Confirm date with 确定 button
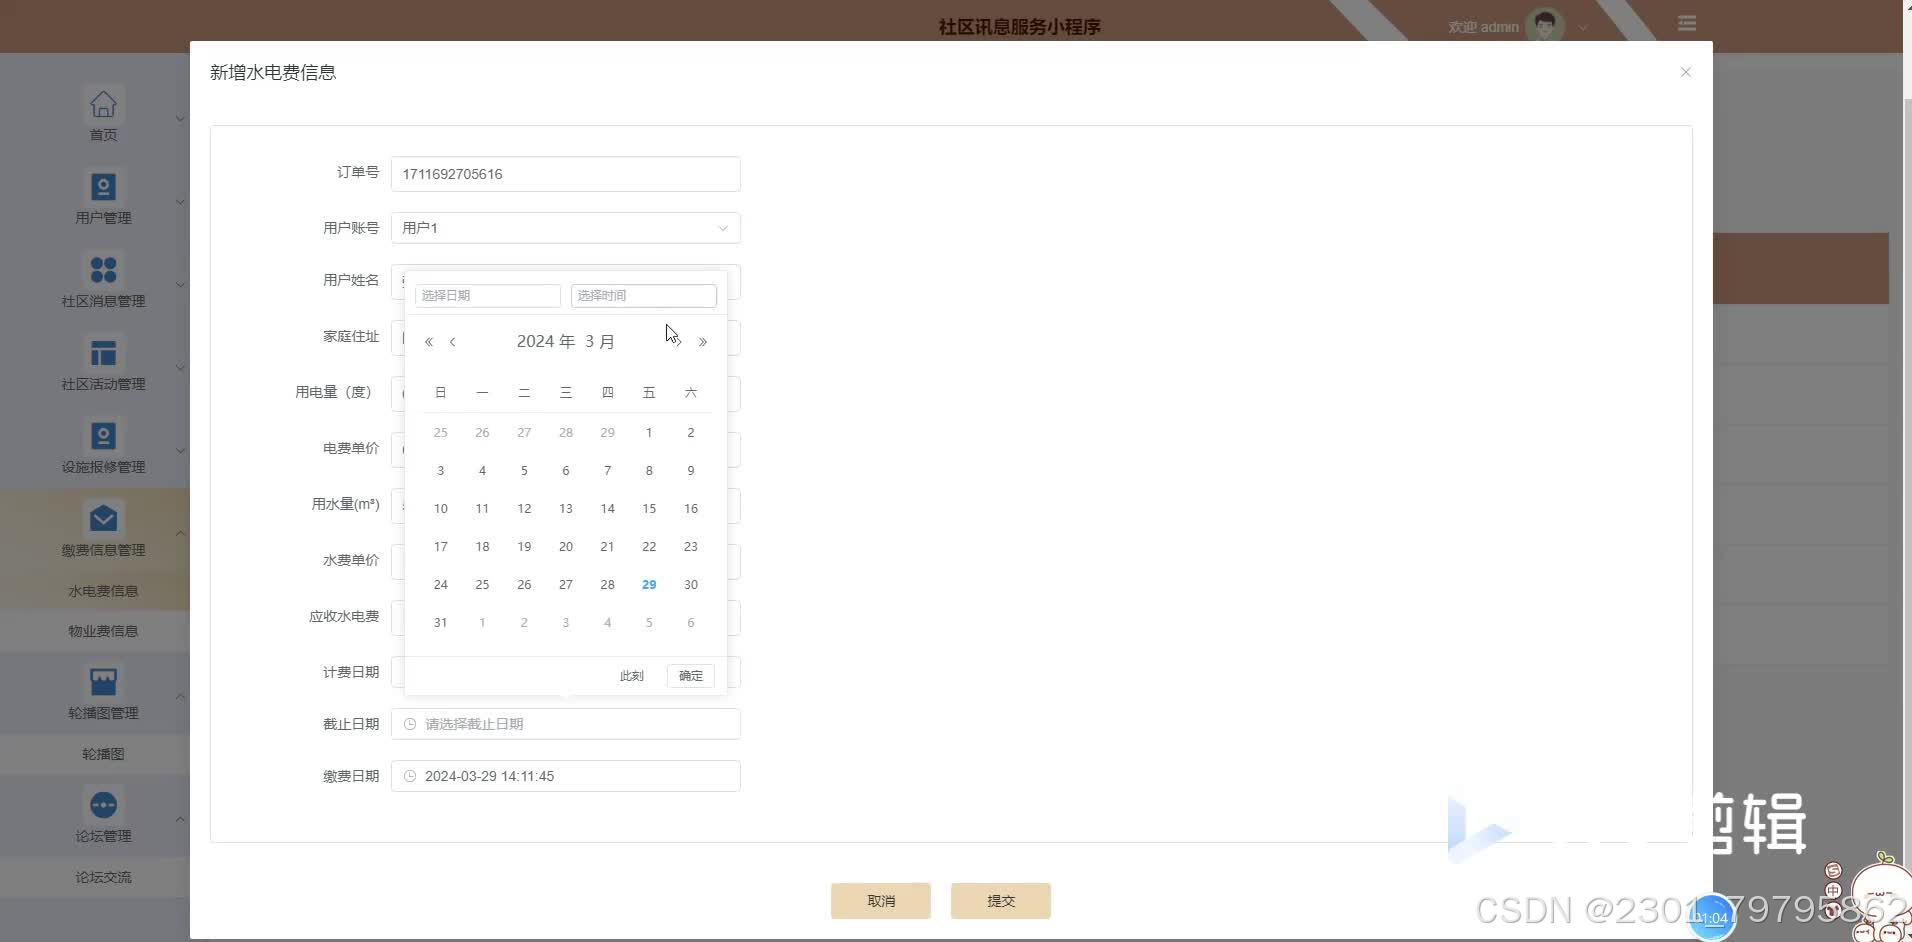1912x942 pixels. click(691, 676)
